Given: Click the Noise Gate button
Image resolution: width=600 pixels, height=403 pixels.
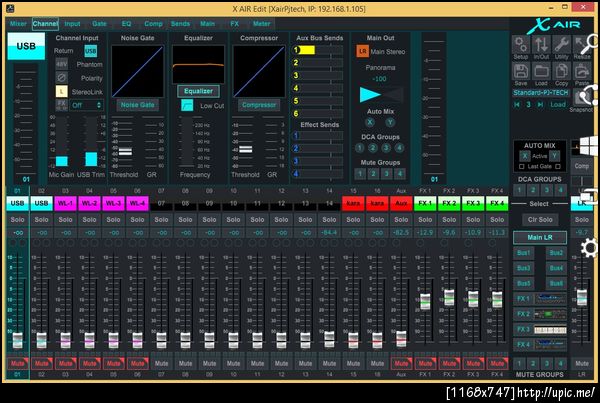Looking at the screenshot, I should (137, 105).
